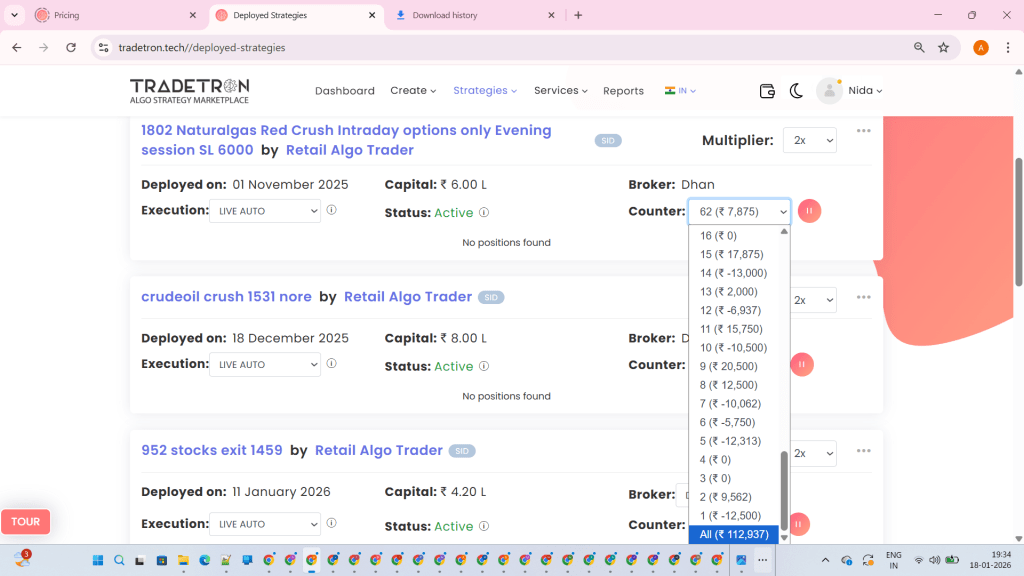This screenshot has height=576, width=1024.
Task: Click info icon beside Naturalgas Execution dropdown
Action: tap(331, 210)
